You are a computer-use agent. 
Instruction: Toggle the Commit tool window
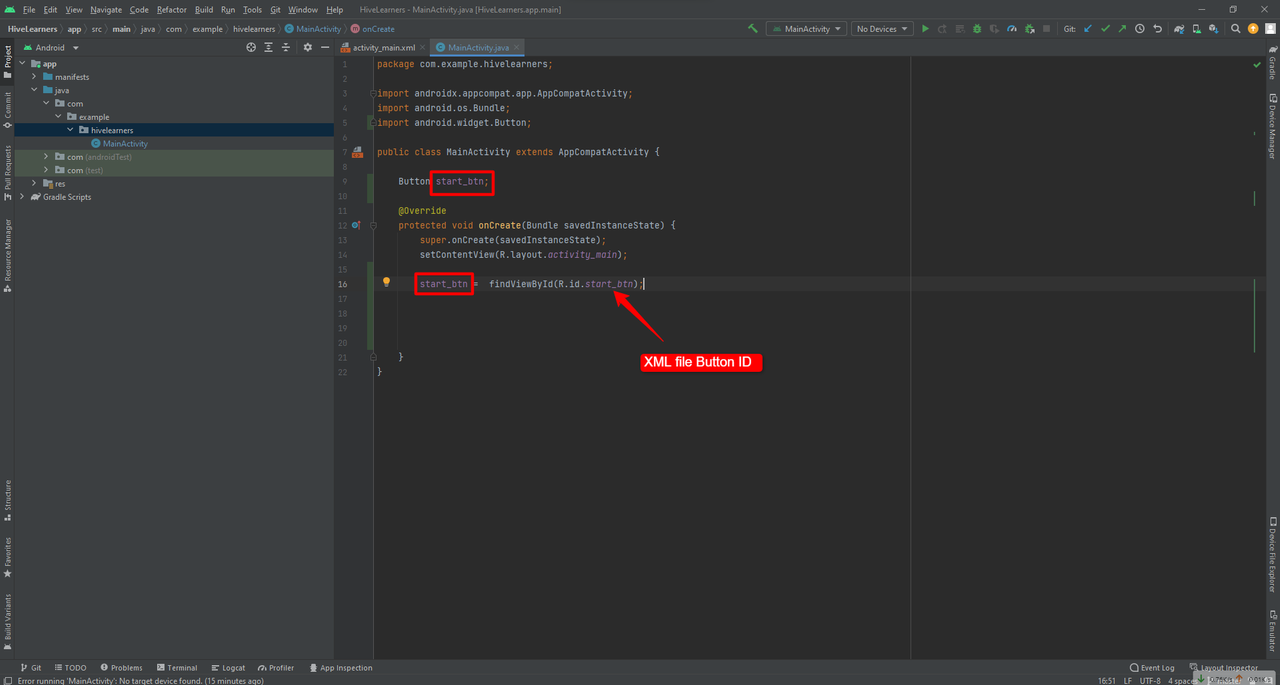coord(7,110)
